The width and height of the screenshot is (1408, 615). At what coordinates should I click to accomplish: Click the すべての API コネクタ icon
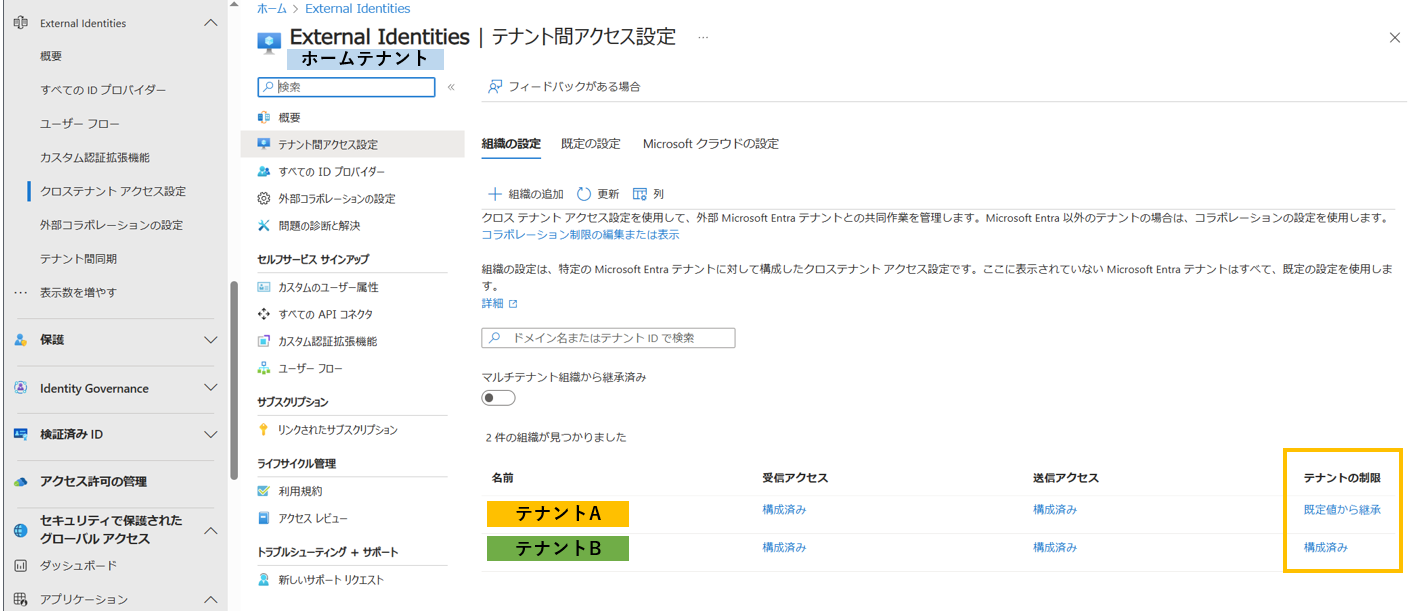click(264, 314)
